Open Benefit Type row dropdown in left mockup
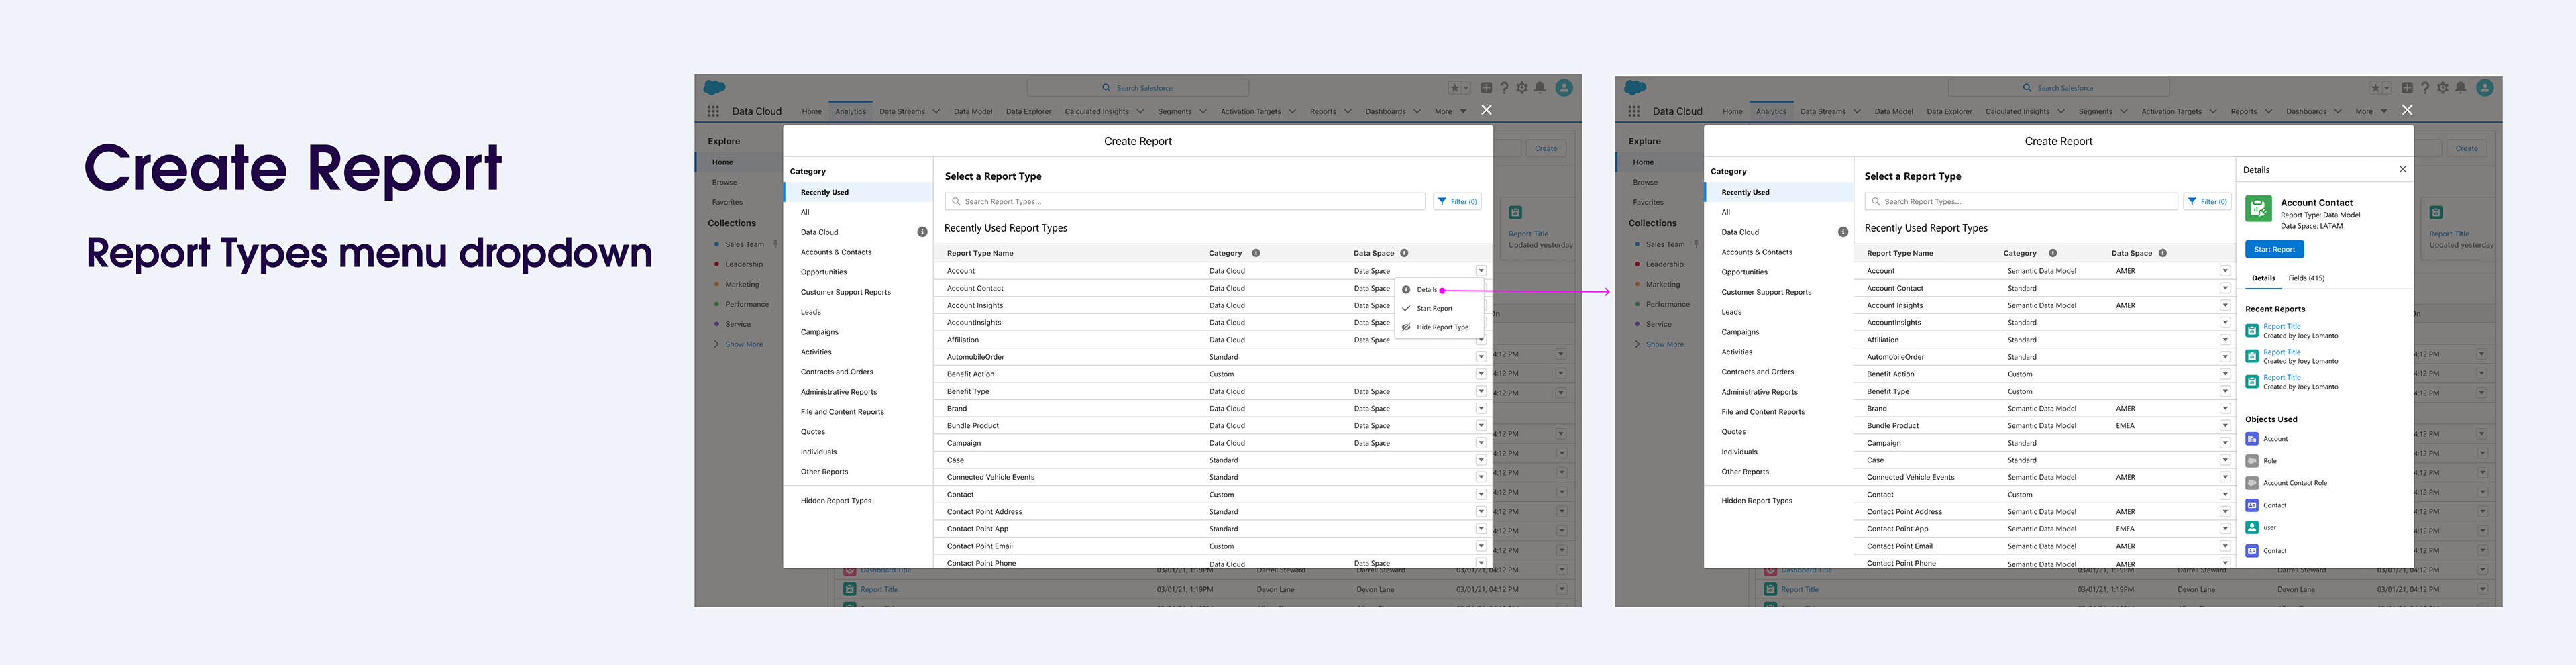The image size is (2576, 665). [1481, 391]
